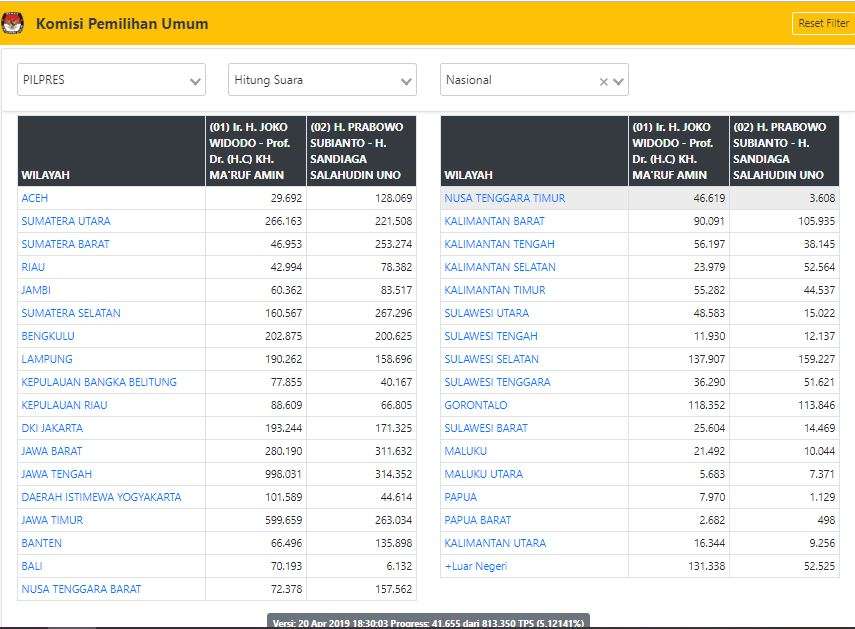View JAWA BARAT results
This screenshot has width=855, height=629.
pos(52,451)
